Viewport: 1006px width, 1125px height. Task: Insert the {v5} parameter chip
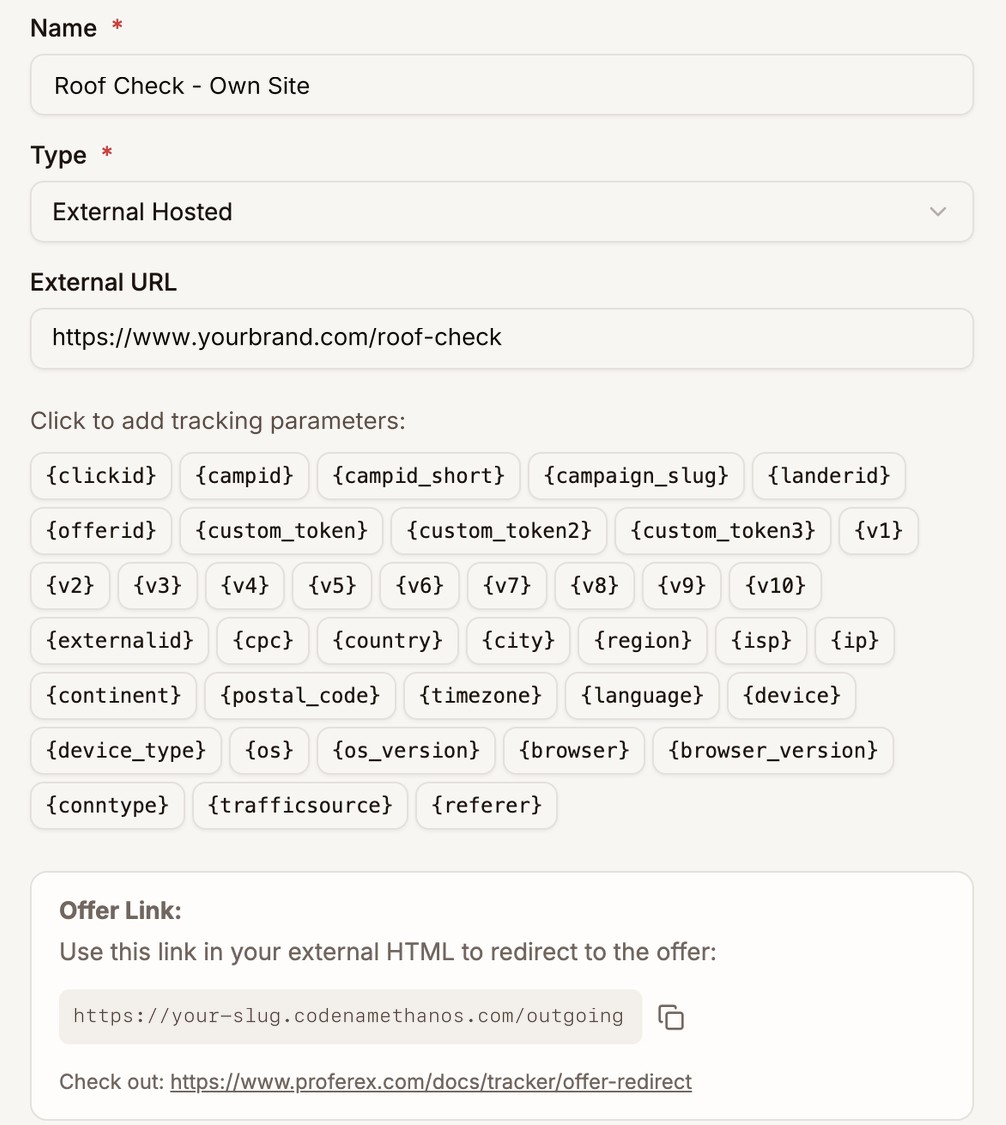tap(332, 585)
